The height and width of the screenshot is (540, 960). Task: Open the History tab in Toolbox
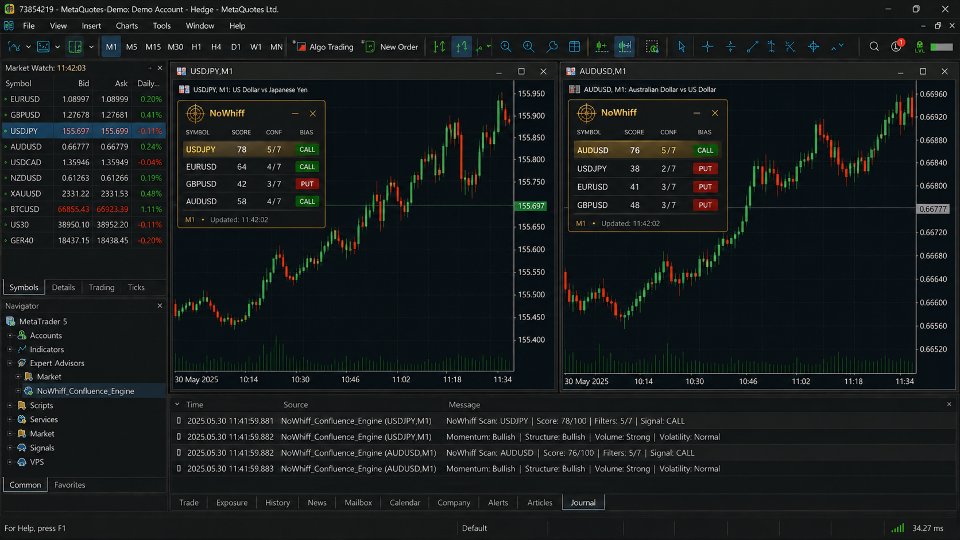(x=277, y=503)
